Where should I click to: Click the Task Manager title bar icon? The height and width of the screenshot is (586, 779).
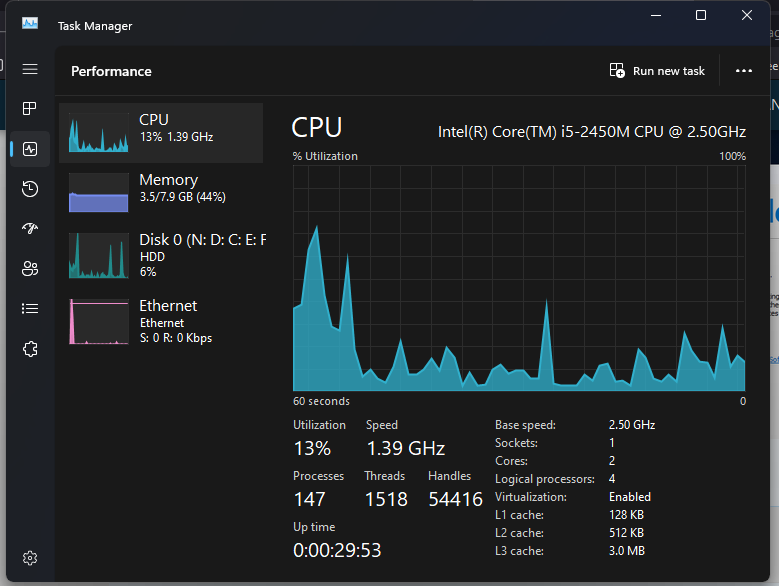[30, 23]
